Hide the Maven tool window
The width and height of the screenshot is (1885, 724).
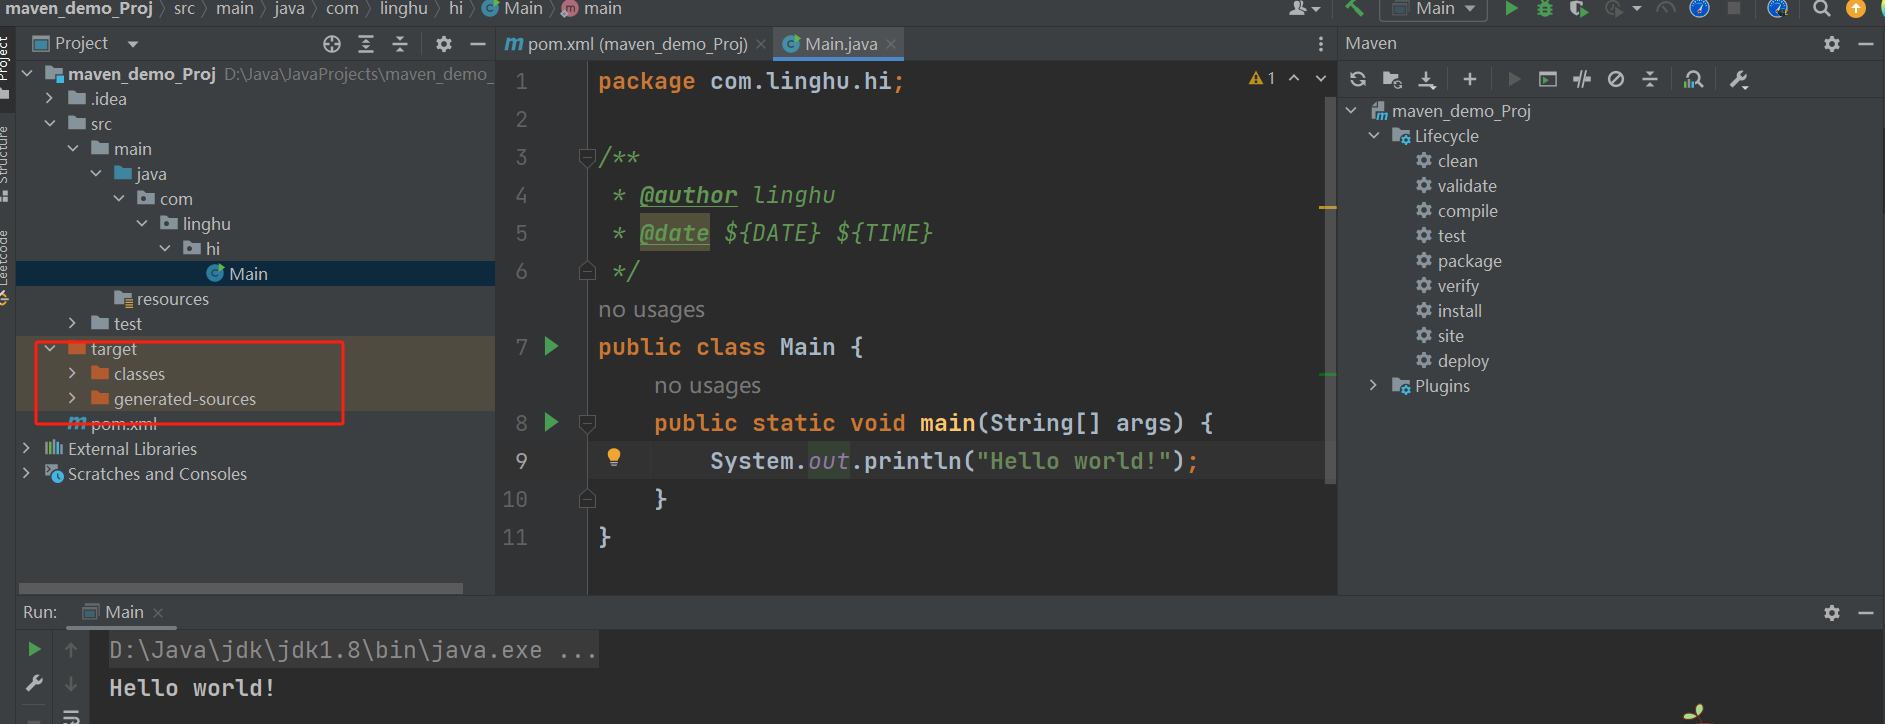coord(1866,44)
